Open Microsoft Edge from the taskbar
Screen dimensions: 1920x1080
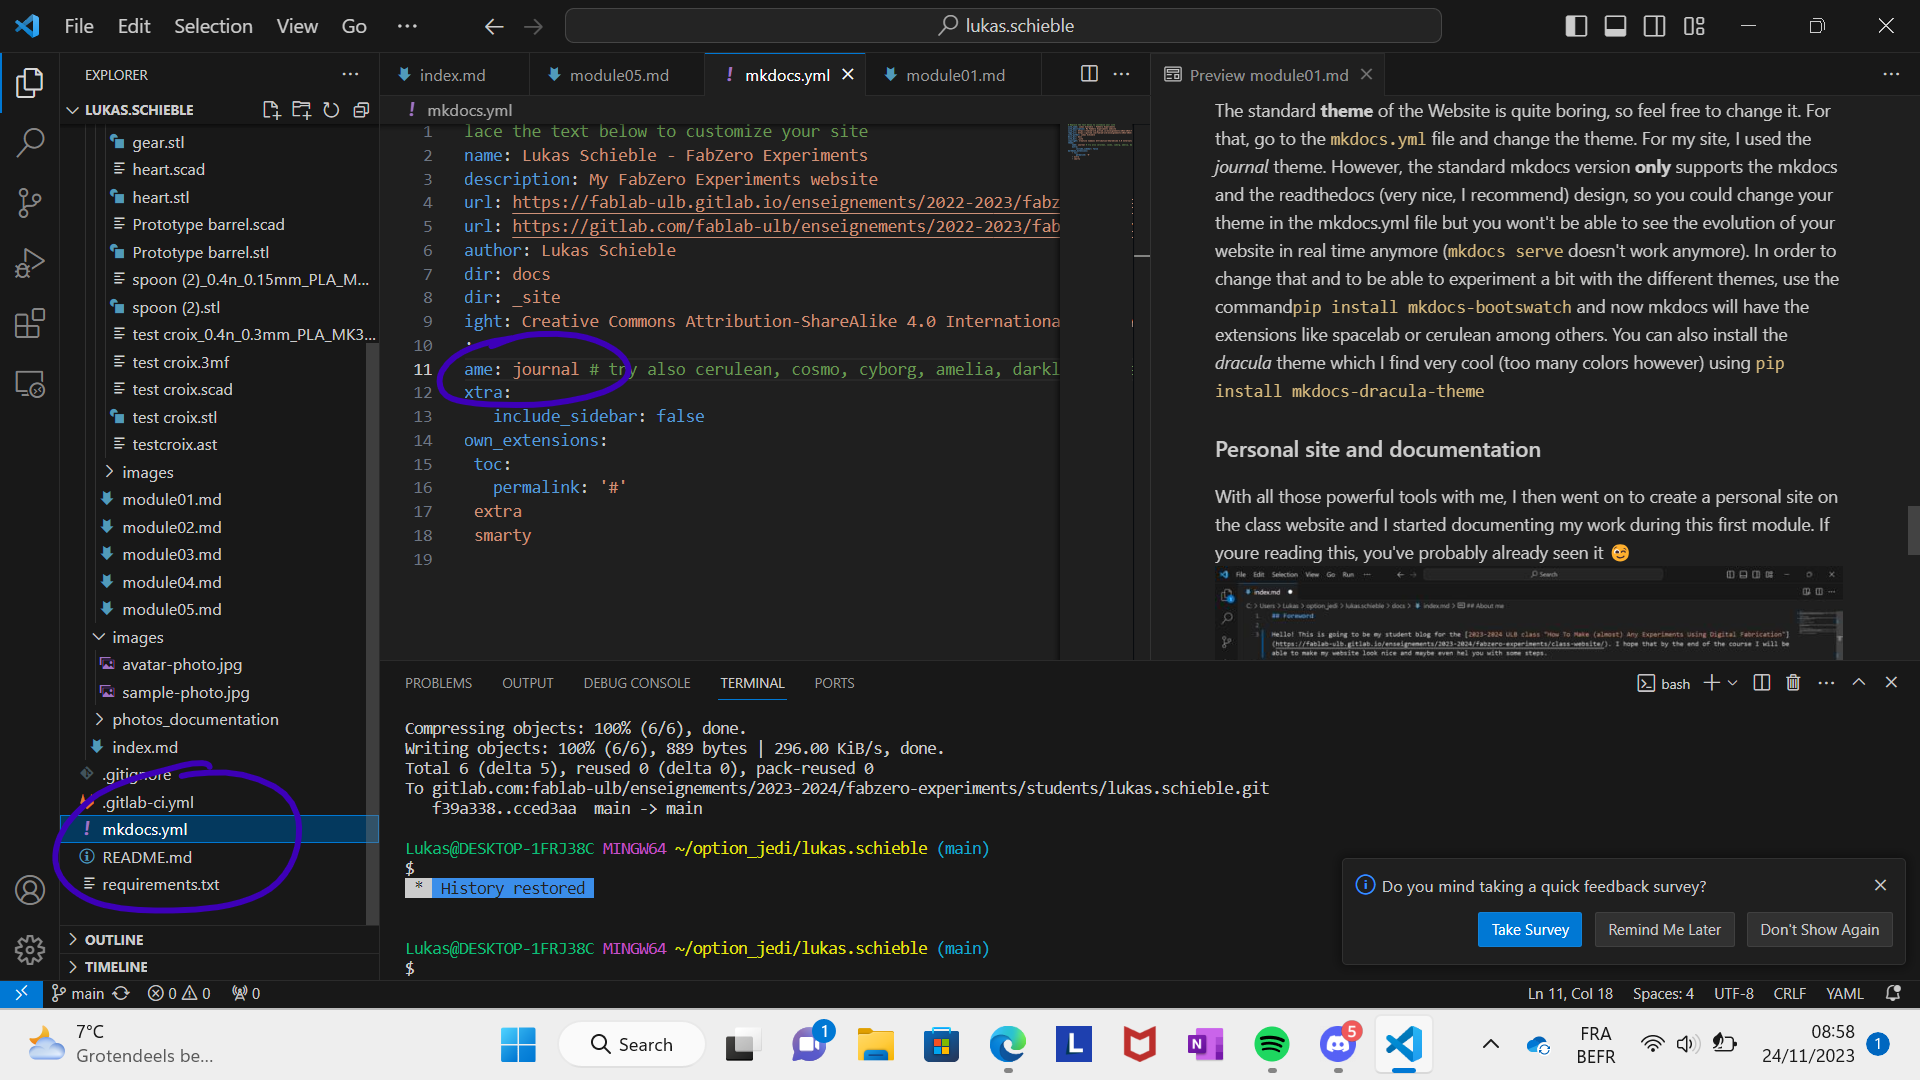tap(1008, 1045)
